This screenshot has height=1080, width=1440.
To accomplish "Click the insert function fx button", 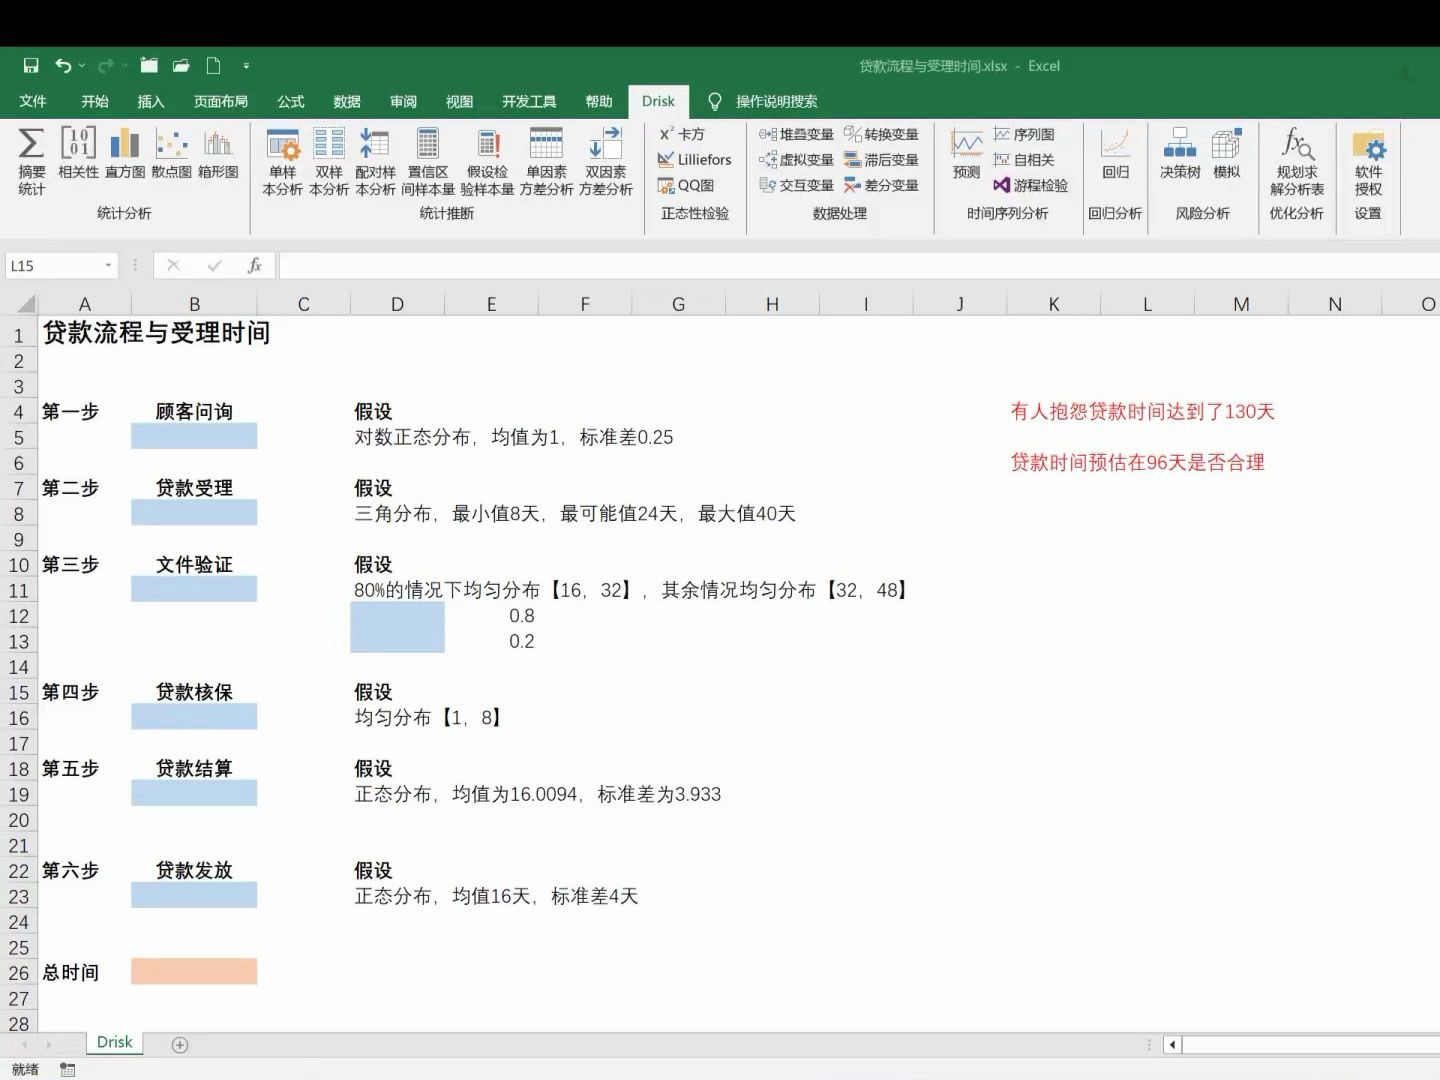I will point(254,265).
